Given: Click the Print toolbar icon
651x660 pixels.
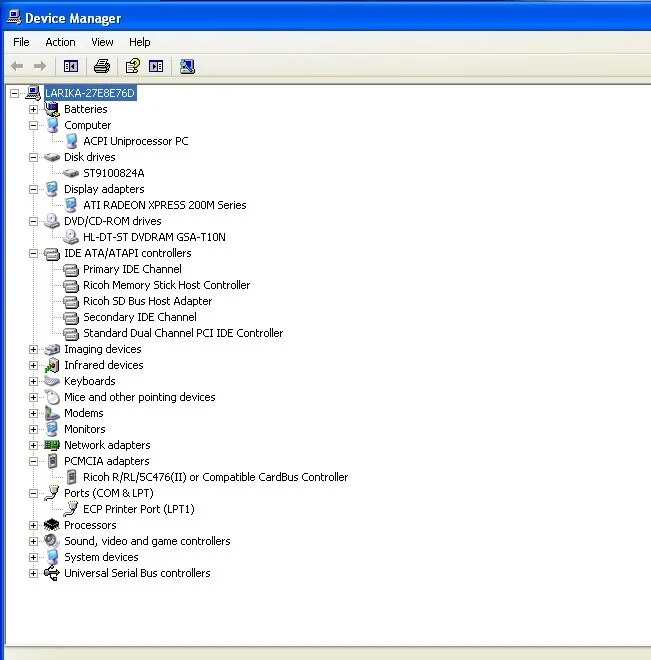Looking at the screenshot, I should pyautogui.click(x=102, y=66).
